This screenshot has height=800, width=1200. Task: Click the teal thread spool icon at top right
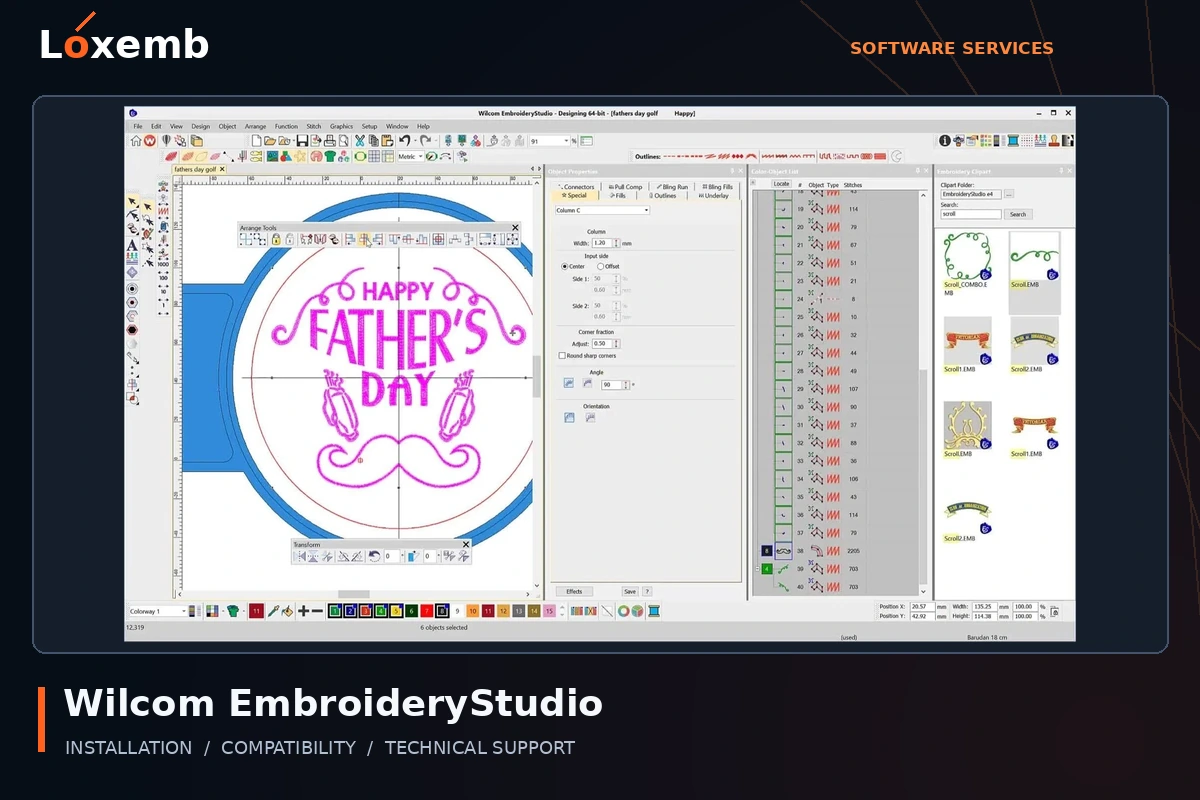point(1013,141)
